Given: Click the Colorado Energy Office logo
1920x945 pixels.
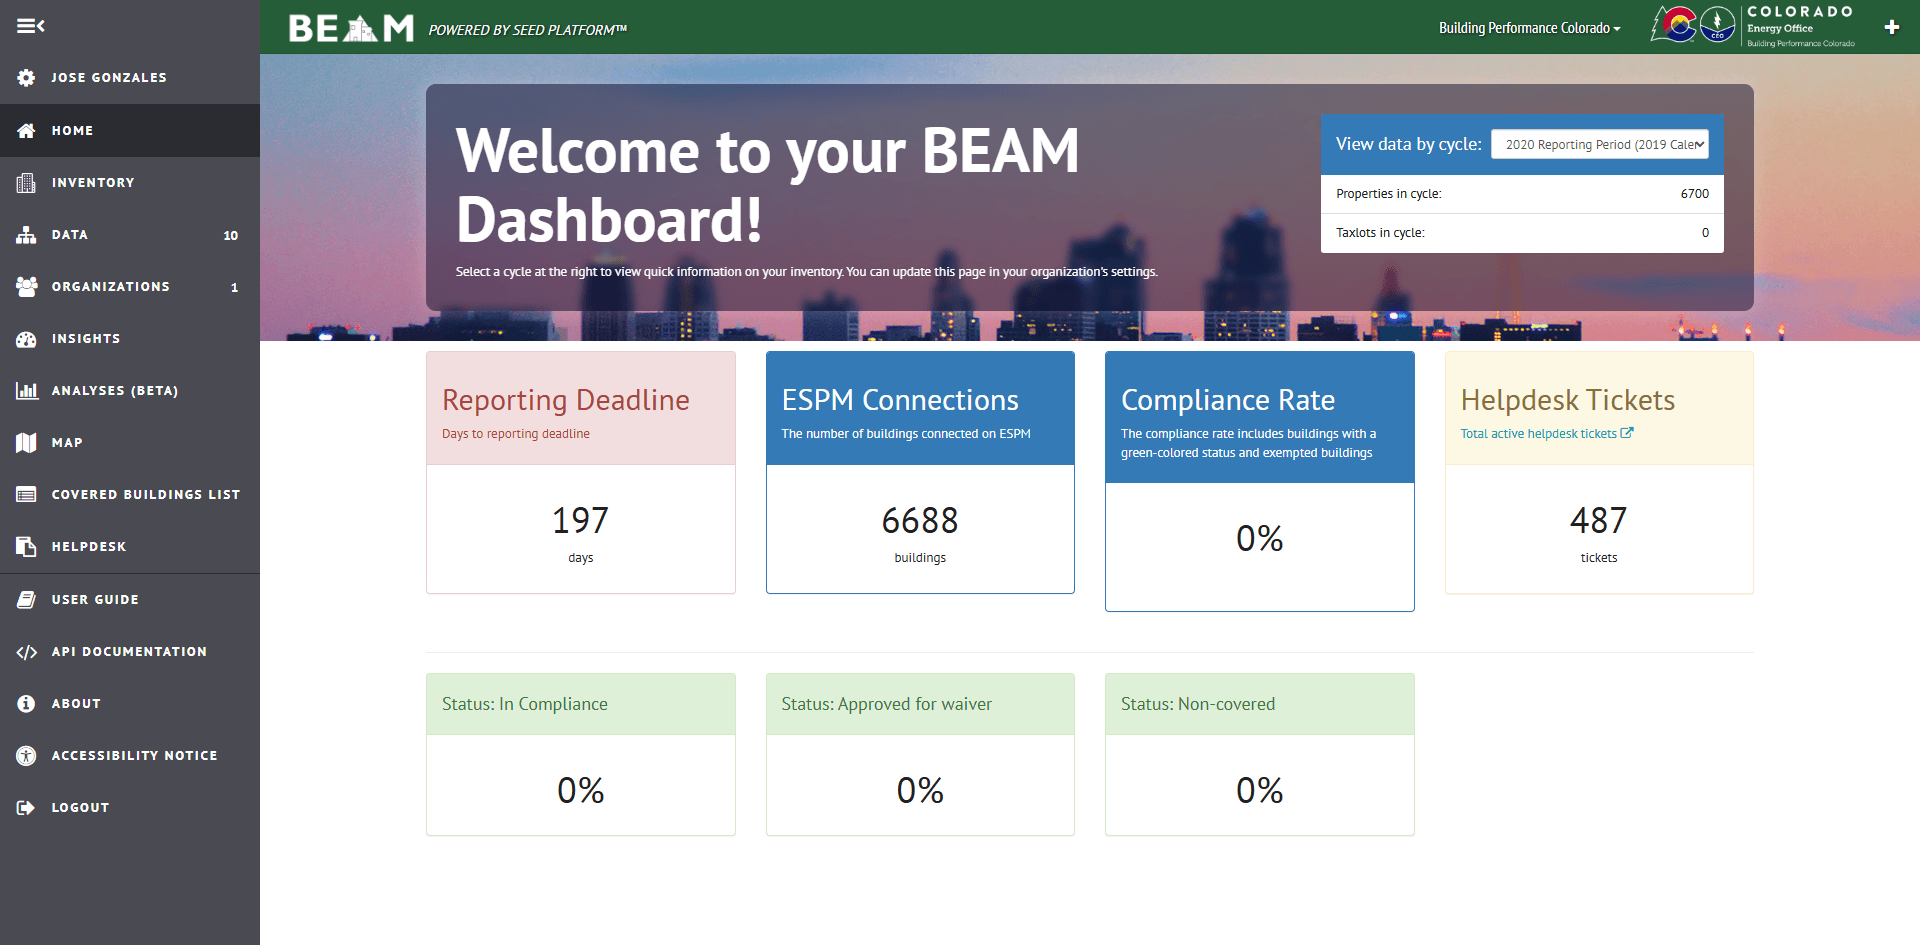Looking at the screenshot, I should click(x=1753, y=26).
